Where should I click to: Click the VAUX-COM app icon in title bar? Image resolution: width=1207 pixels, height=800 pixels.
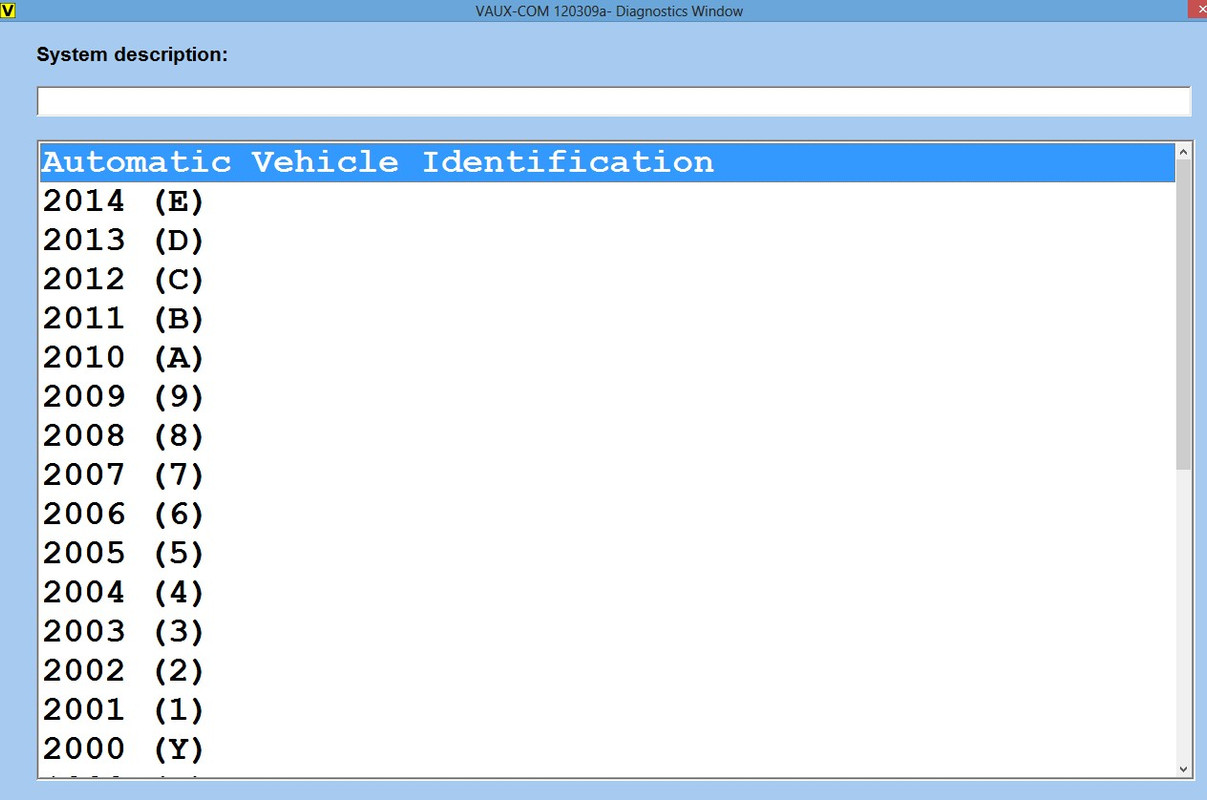pyautogui.click(x=9, y=11)
